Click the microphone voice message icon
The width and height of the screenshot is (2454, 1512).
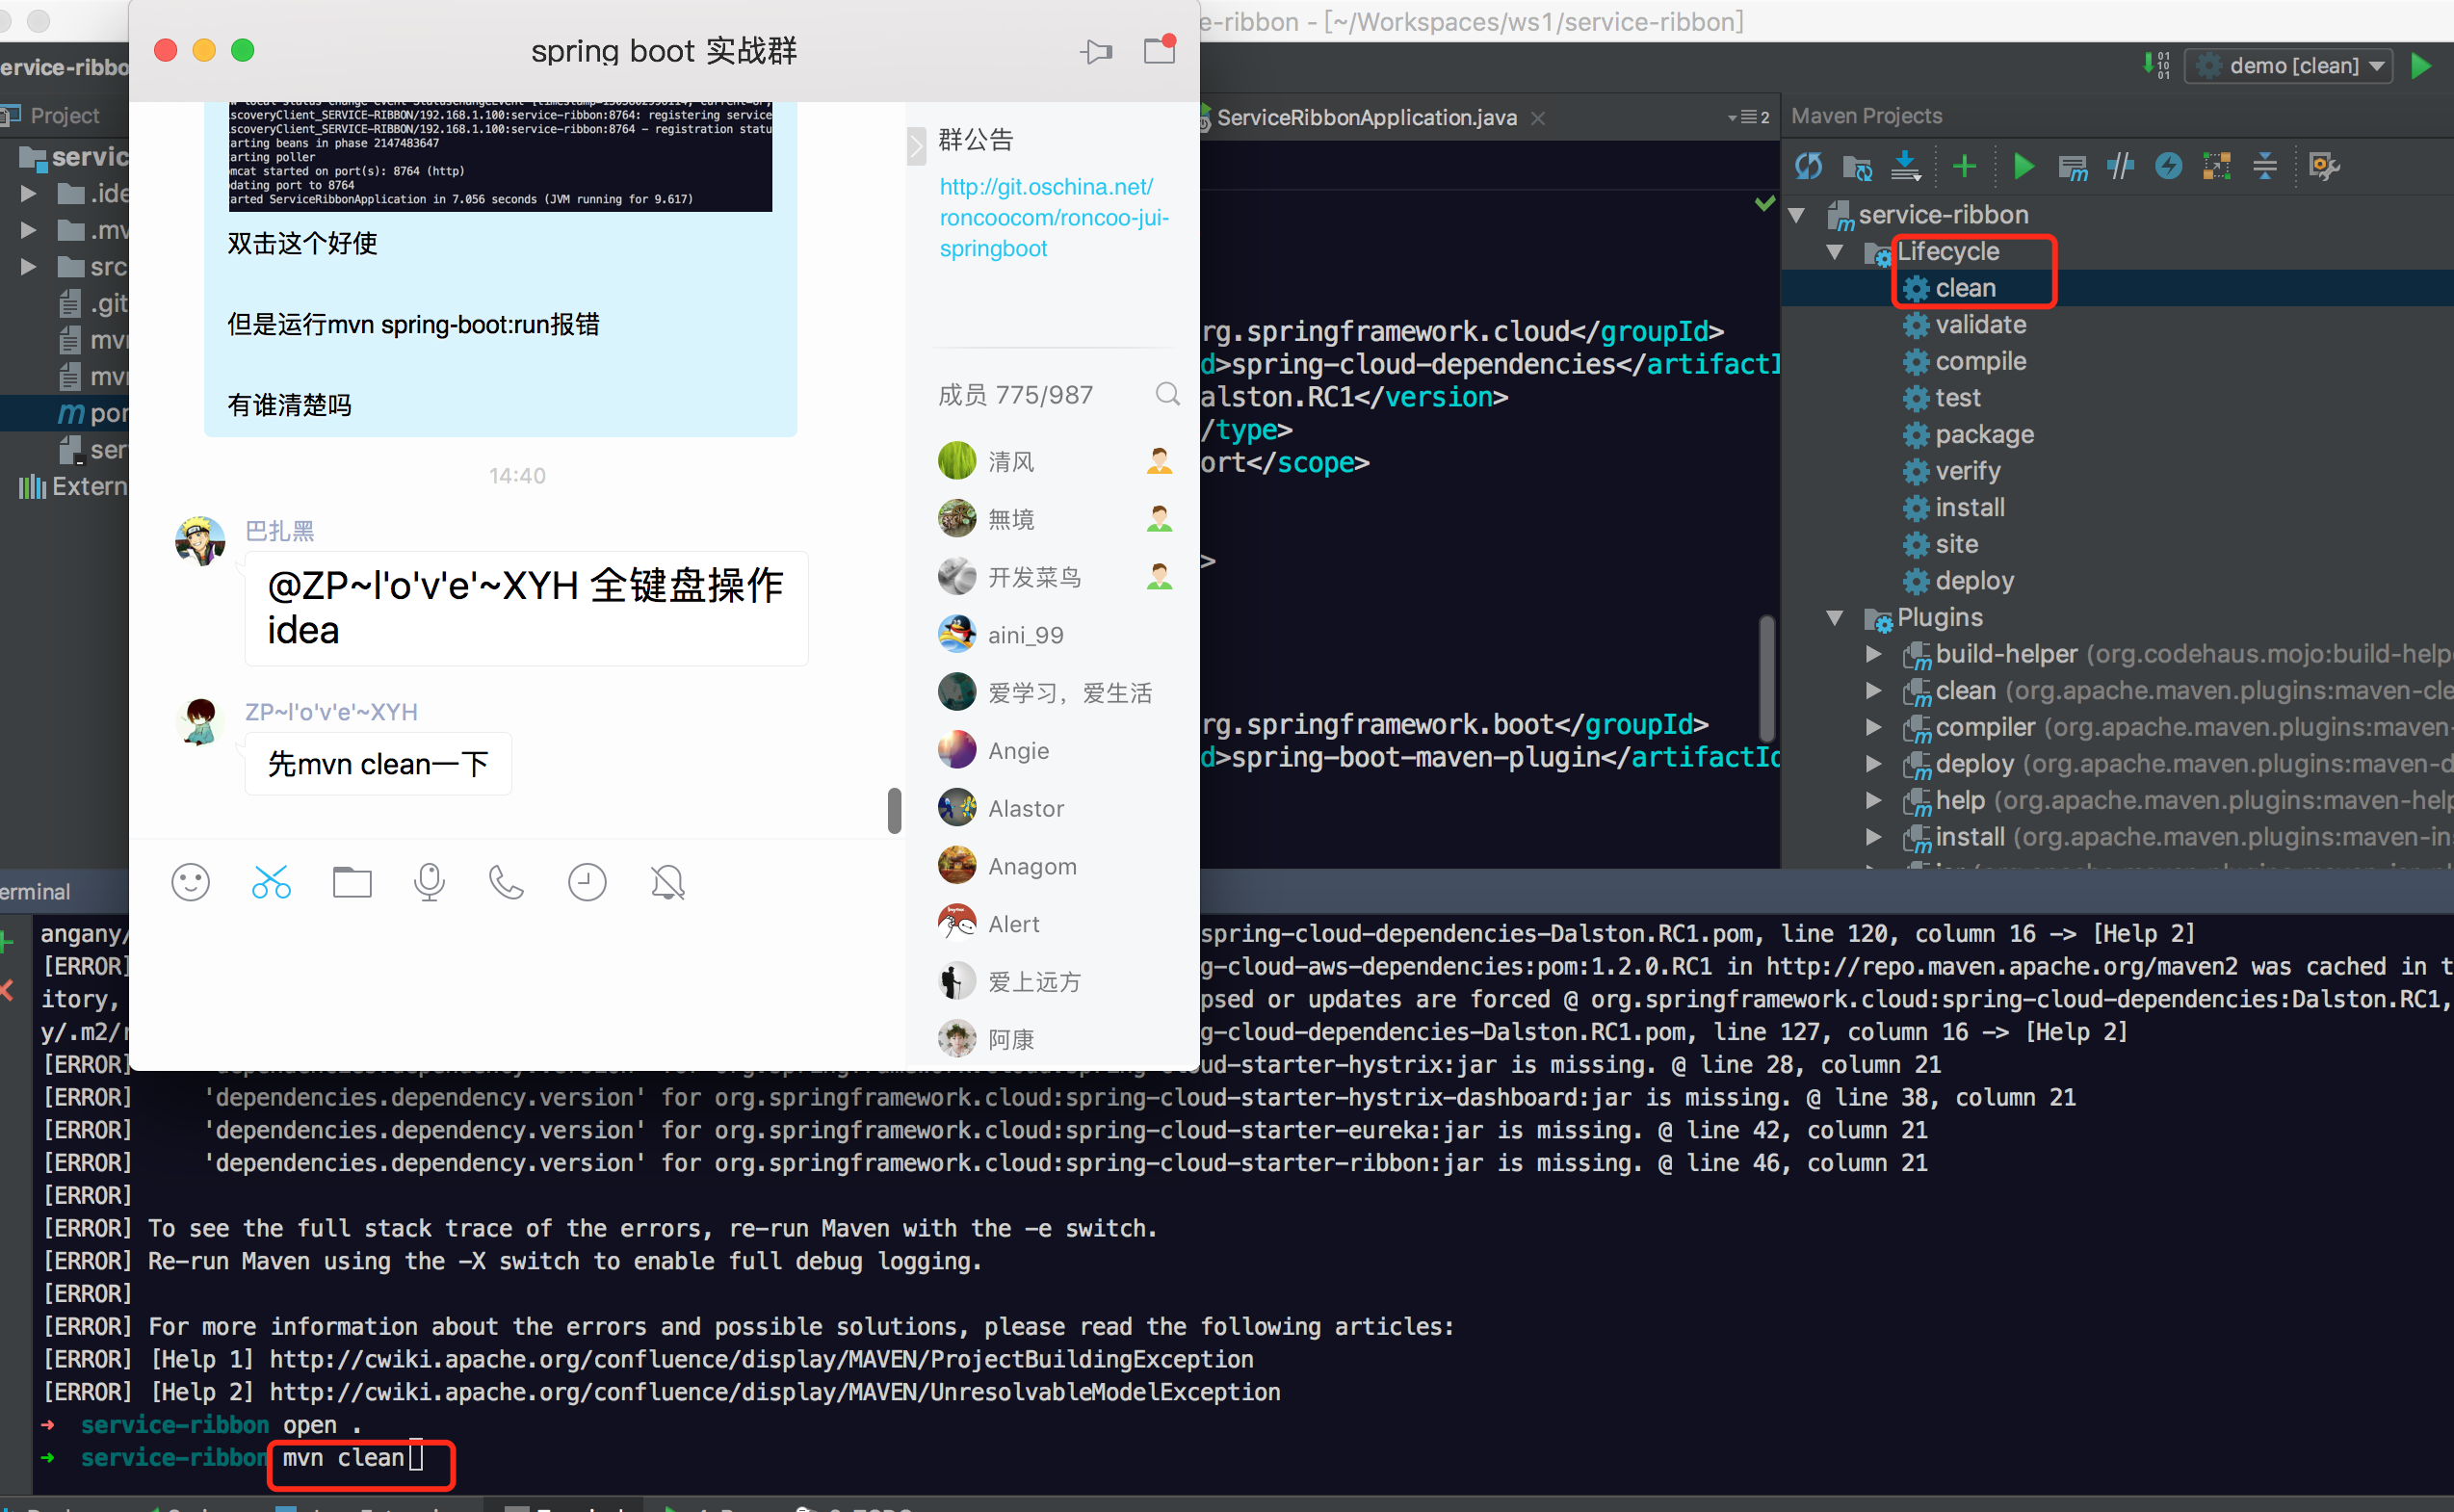(429, 882)
